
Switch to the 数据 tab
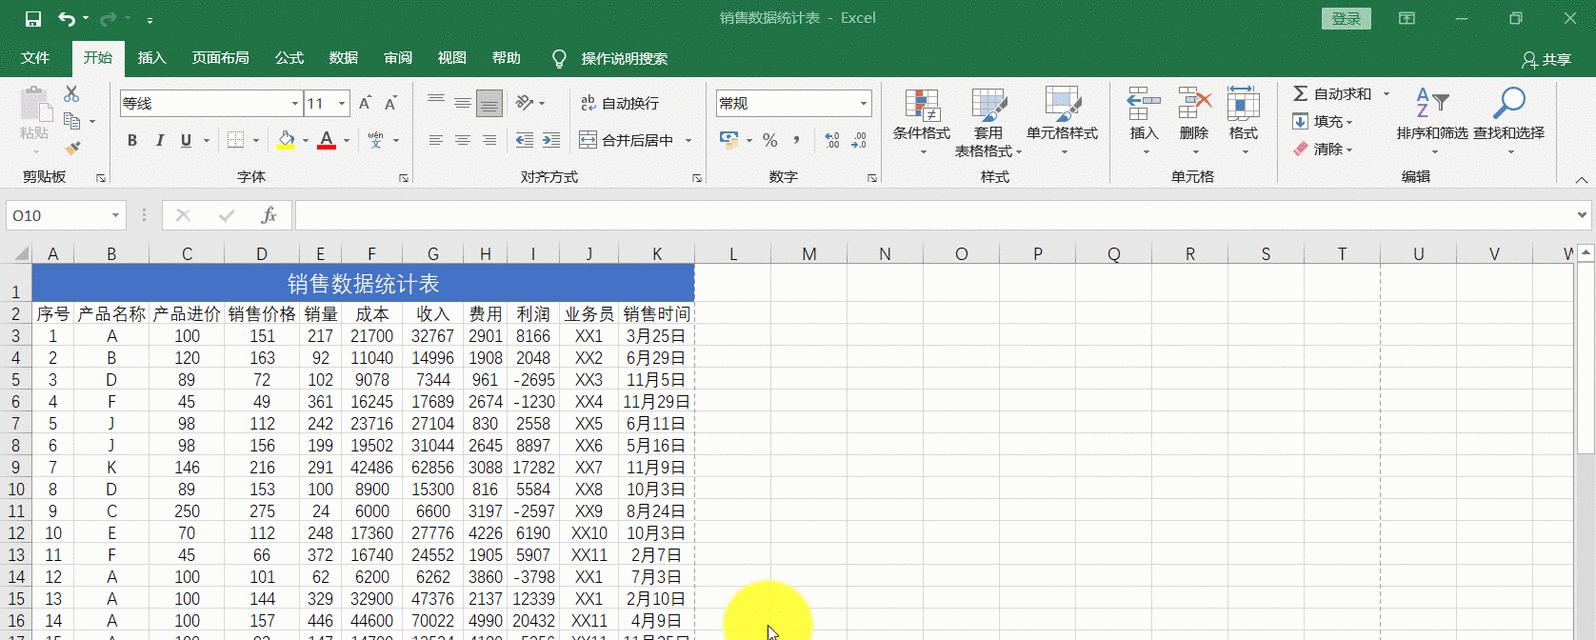(x=344, y=58)
